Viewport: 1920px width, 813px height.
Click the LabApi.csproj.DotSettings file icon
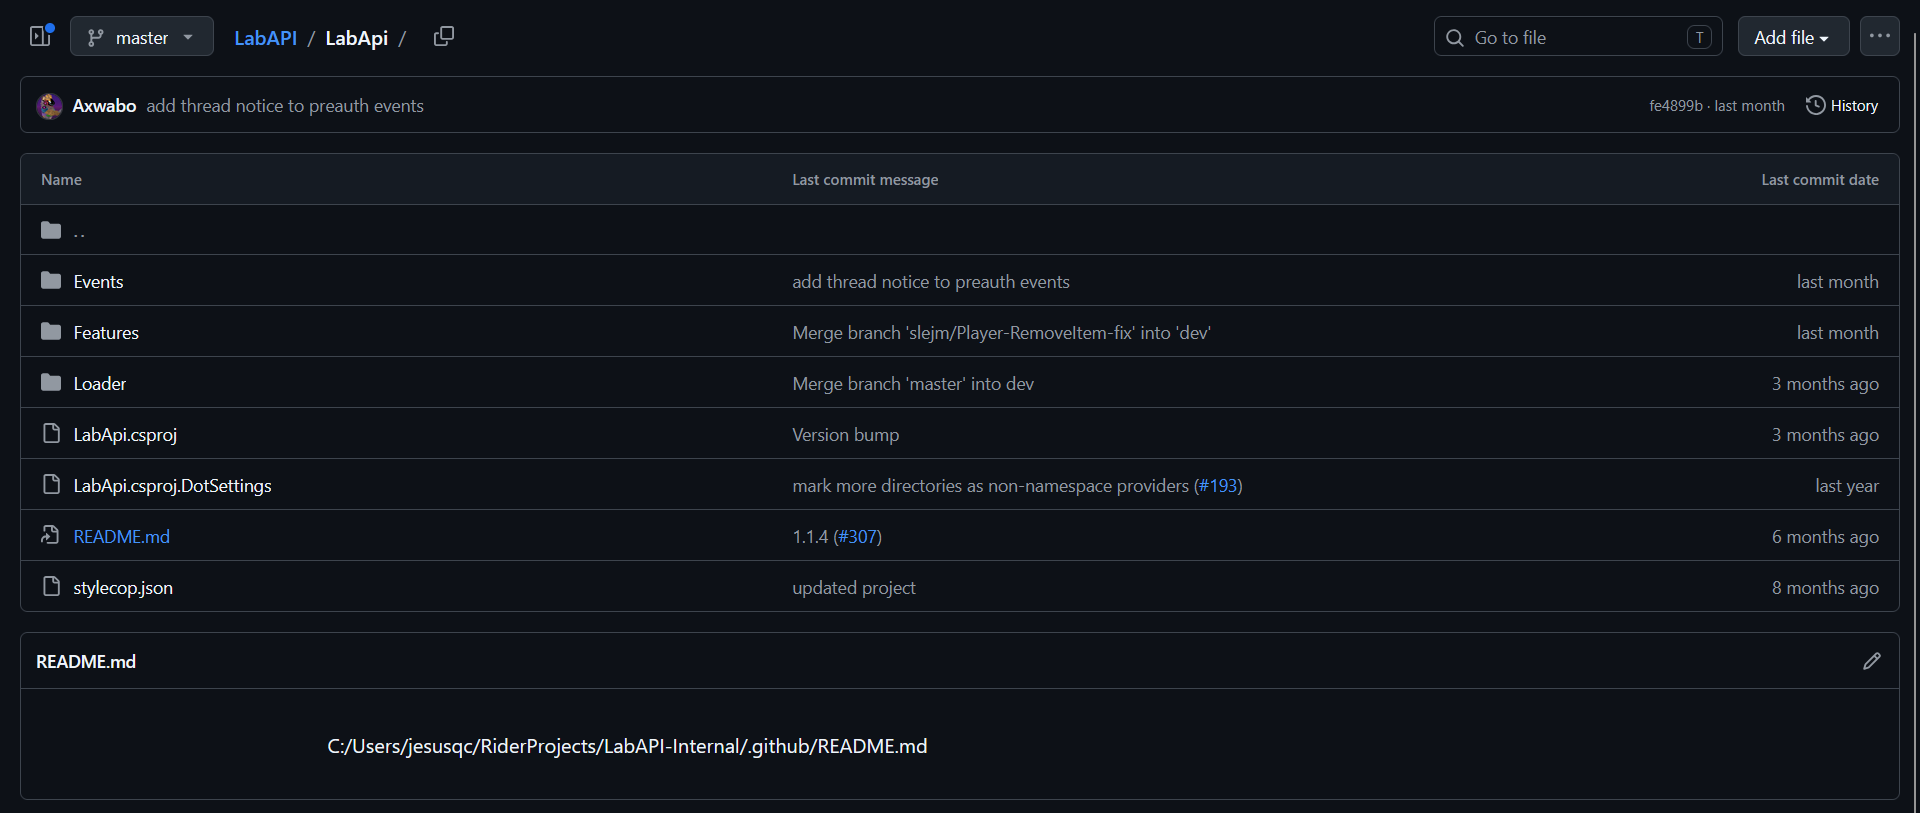[x=52, y=484]
